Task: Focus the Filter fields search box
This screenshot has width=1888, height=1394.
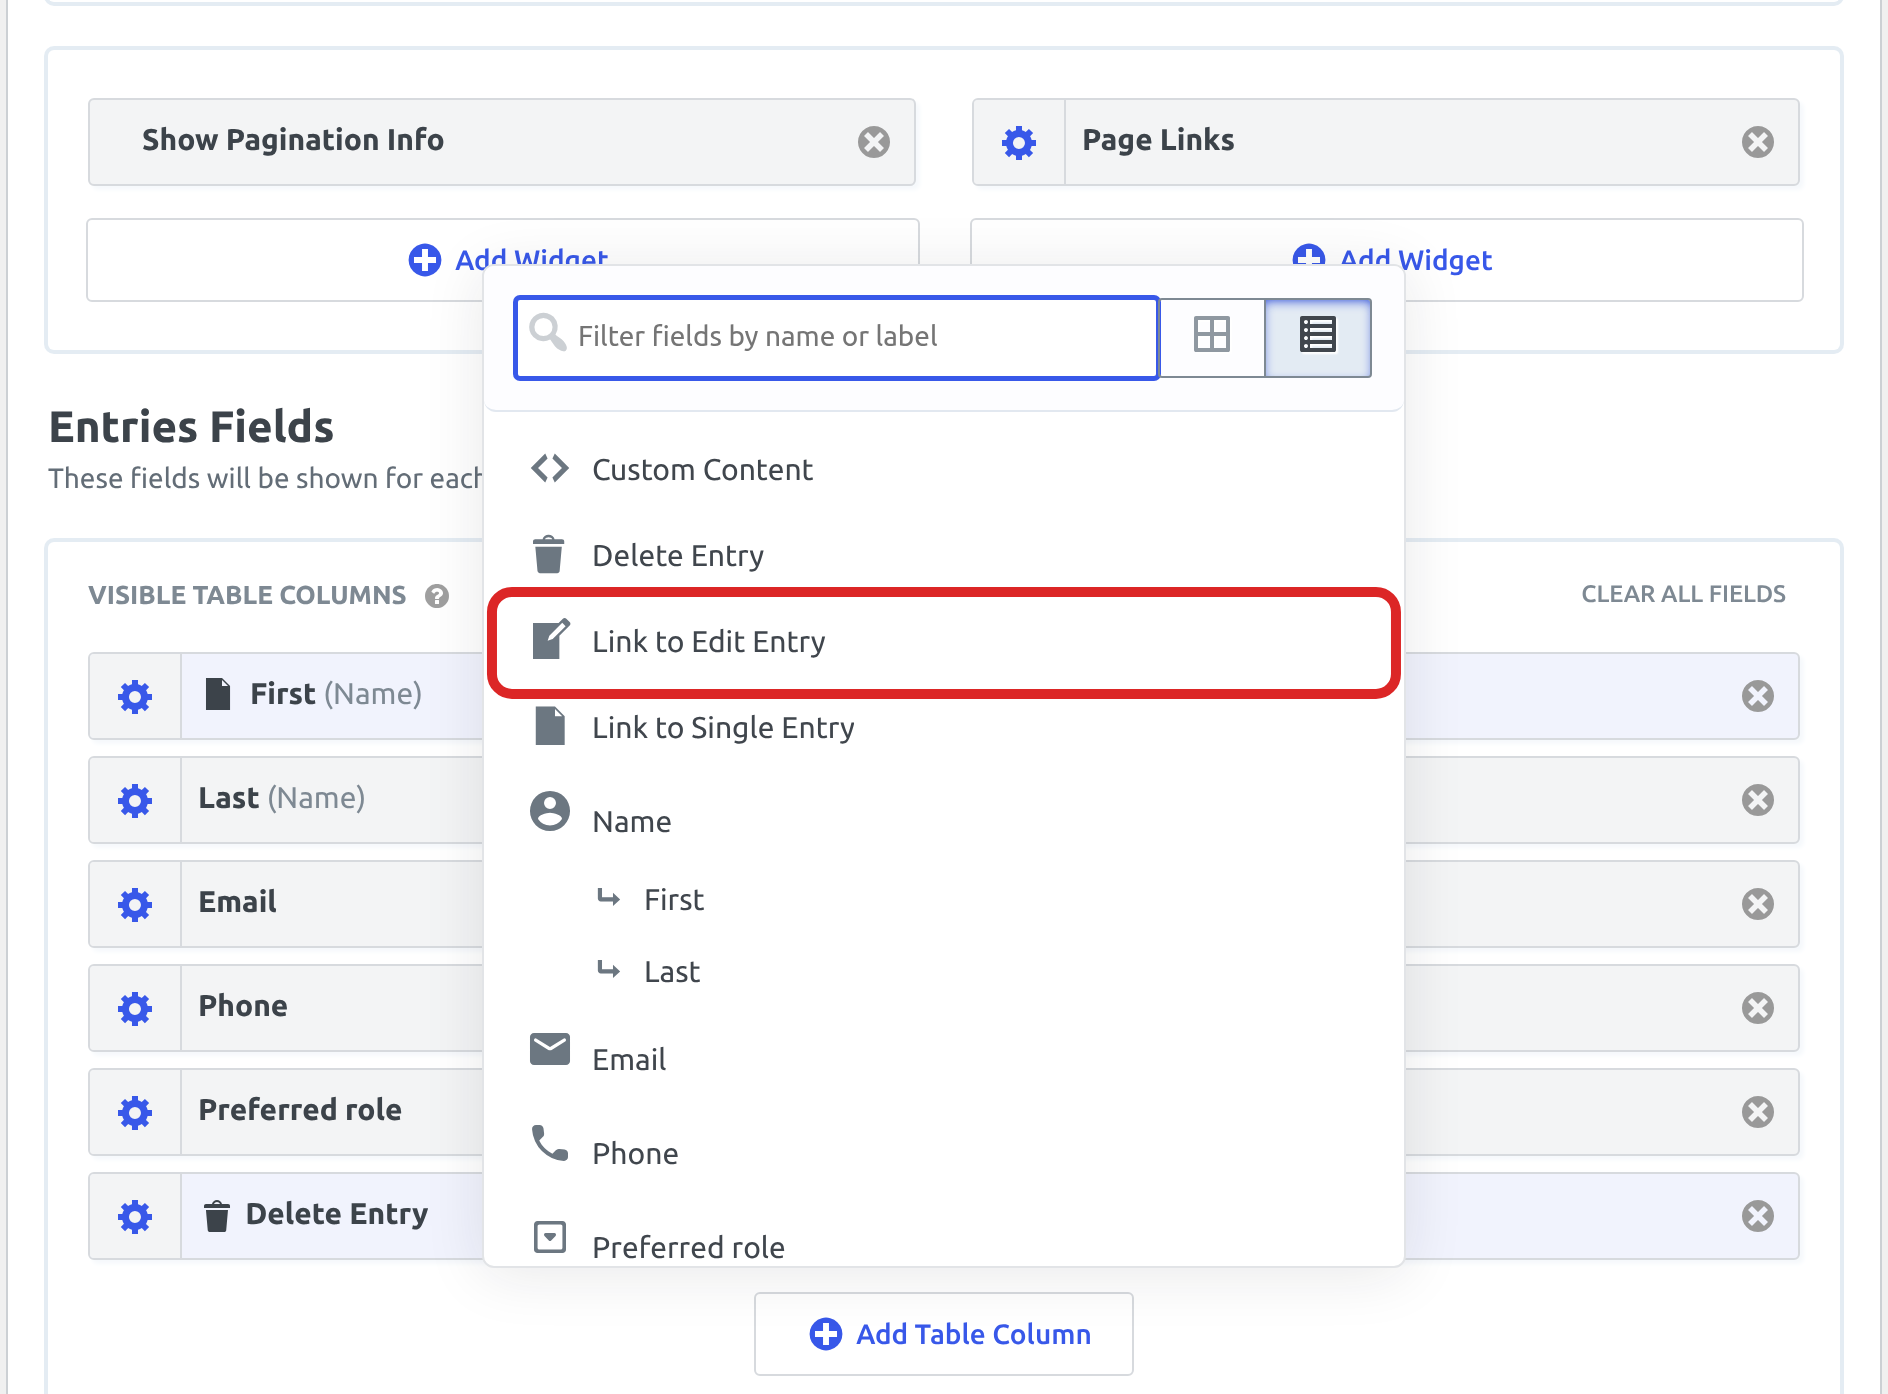Action: click(836, 338)
